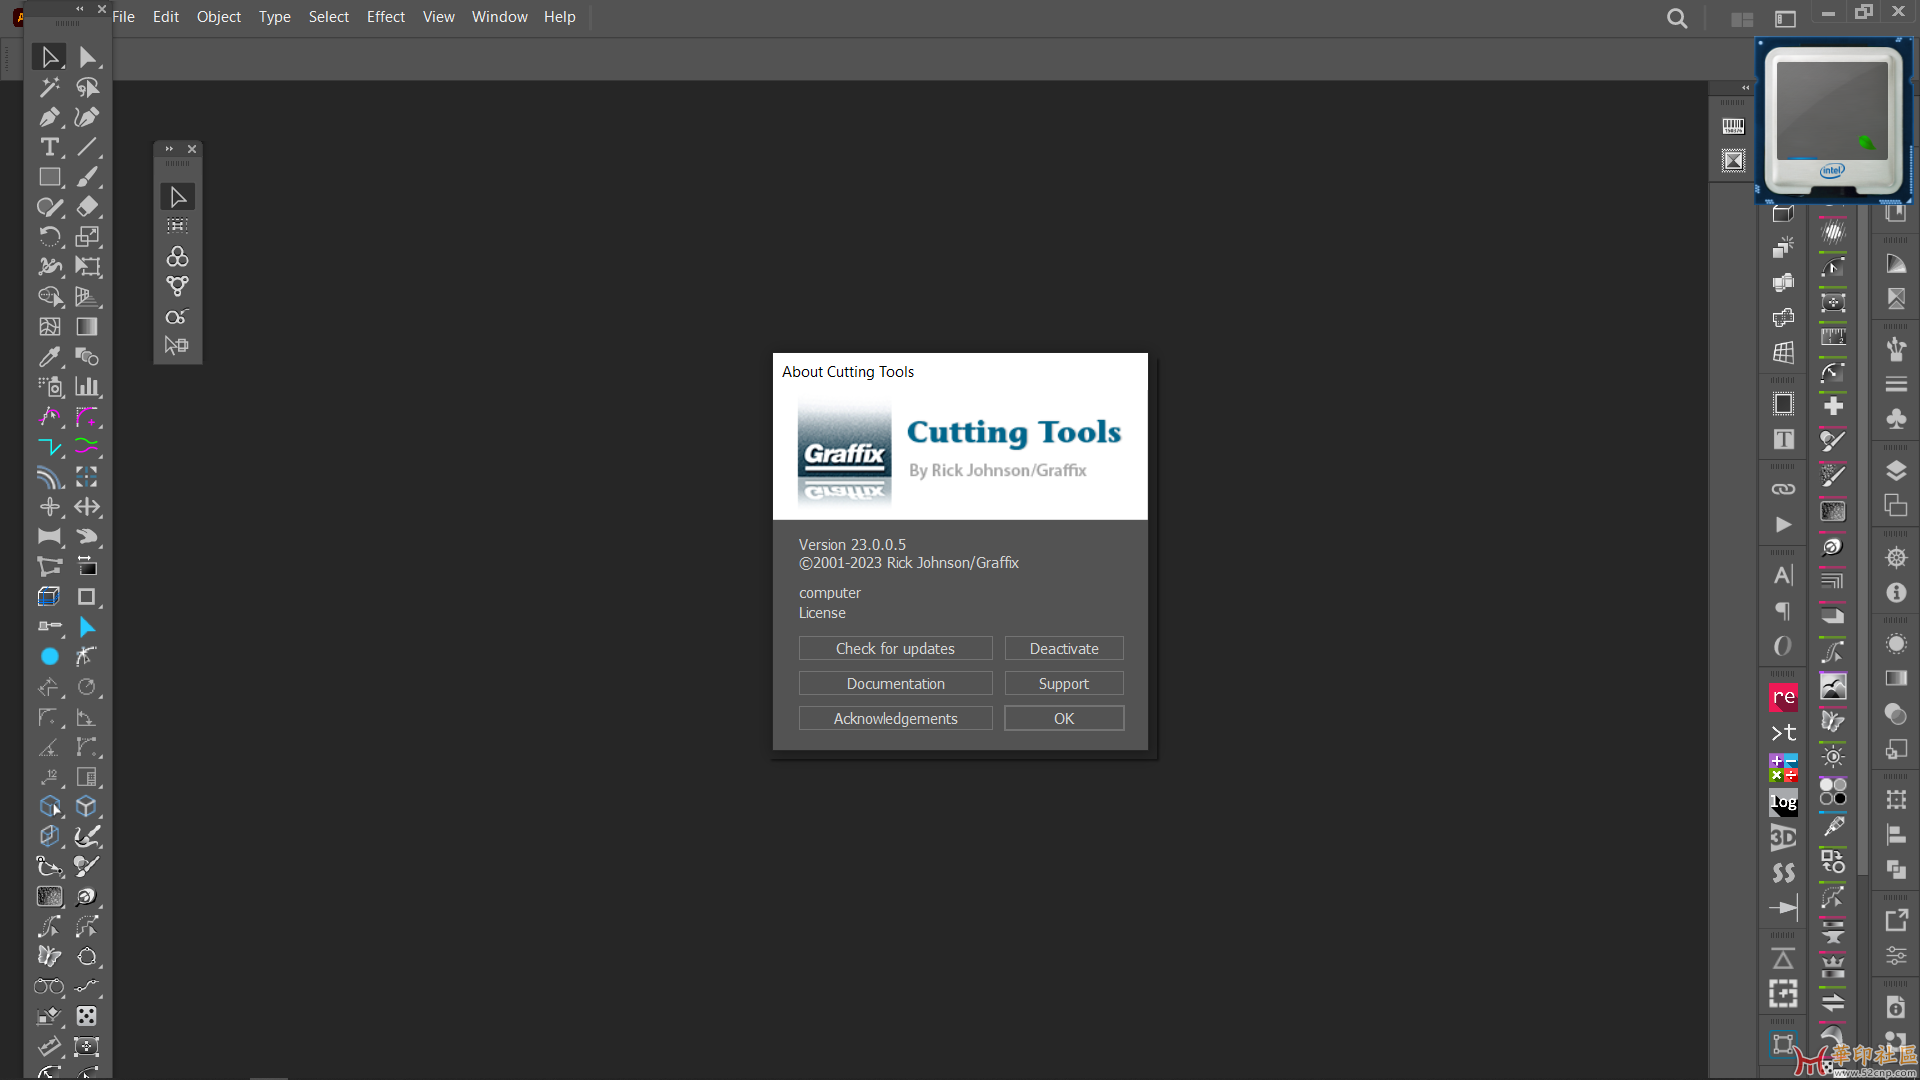Select the Scale tool
The height and width of the screenshot is (1080, 1920).
pyautogui.click(x=87, y=237)
